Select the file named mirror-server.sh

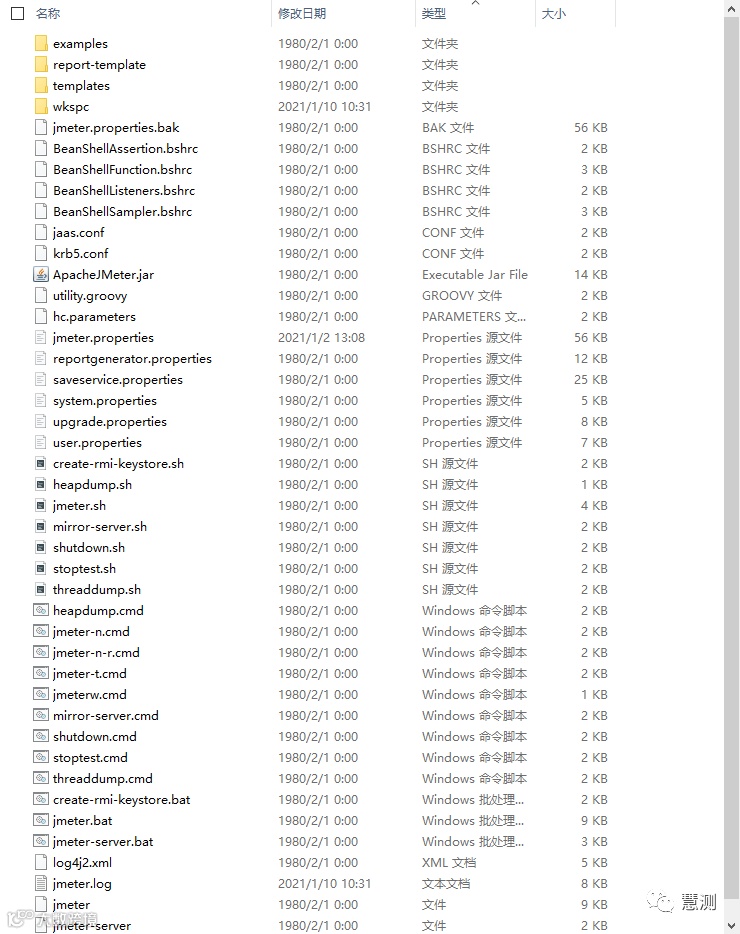pos(100,527)
